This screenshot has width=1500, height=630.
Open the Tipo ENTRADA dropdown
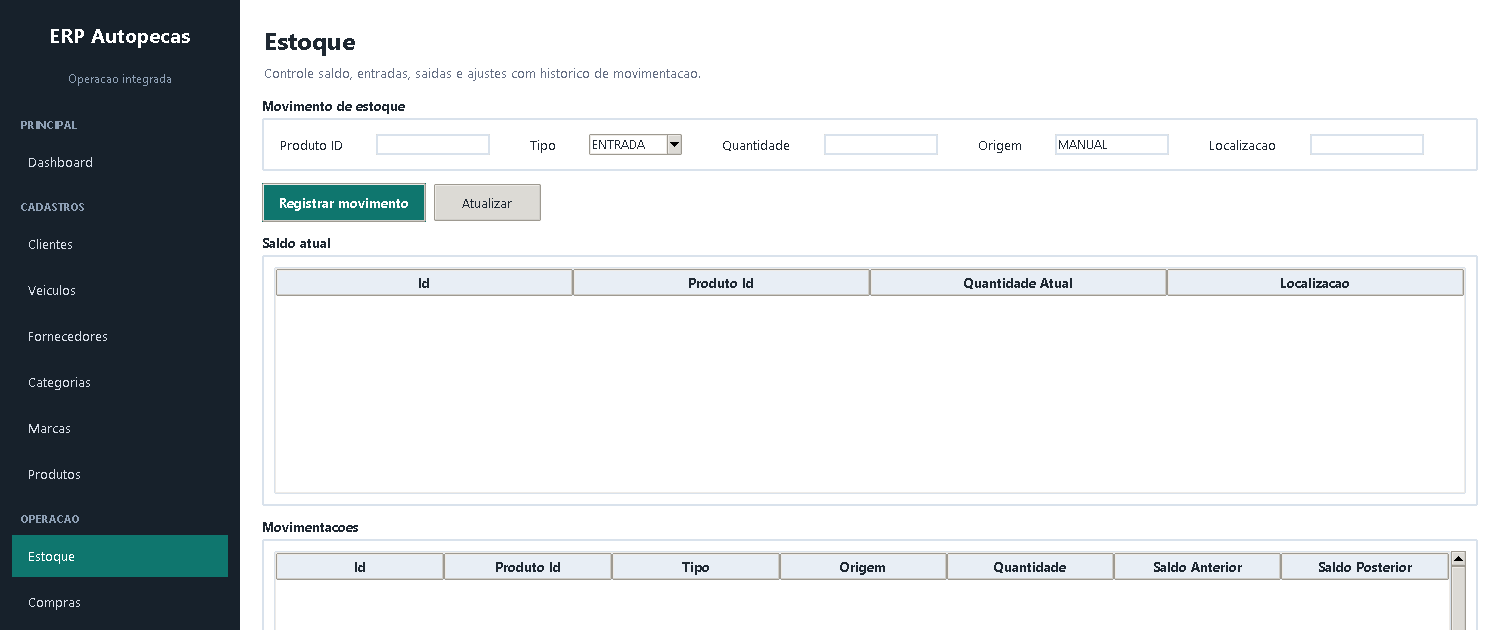[x=635, y=145]
